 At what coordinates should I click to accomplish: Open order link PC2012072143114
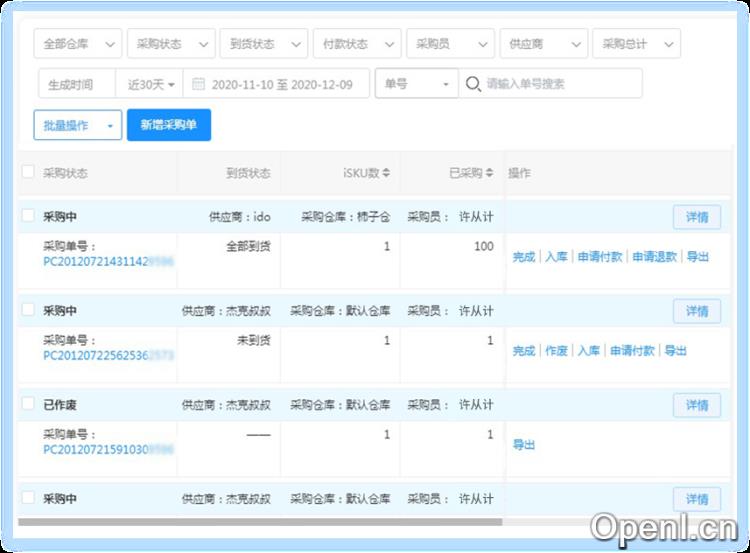click(109, 261)
